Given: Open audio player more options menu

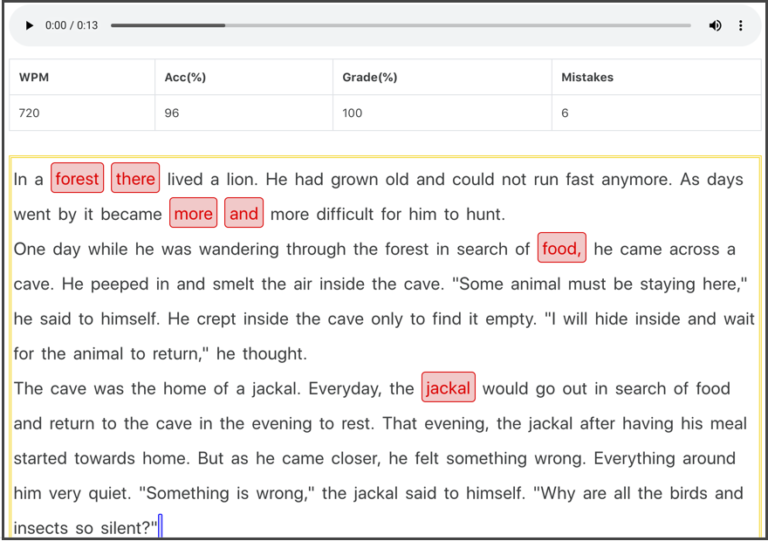Looking at the screenshot, I should [741, 25].
